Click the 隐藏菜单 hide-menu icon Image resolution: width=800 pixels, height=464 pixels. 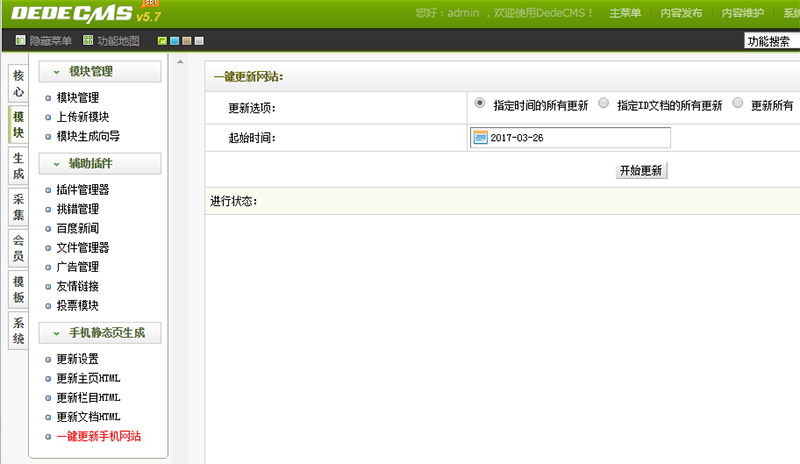pos(21,41)
